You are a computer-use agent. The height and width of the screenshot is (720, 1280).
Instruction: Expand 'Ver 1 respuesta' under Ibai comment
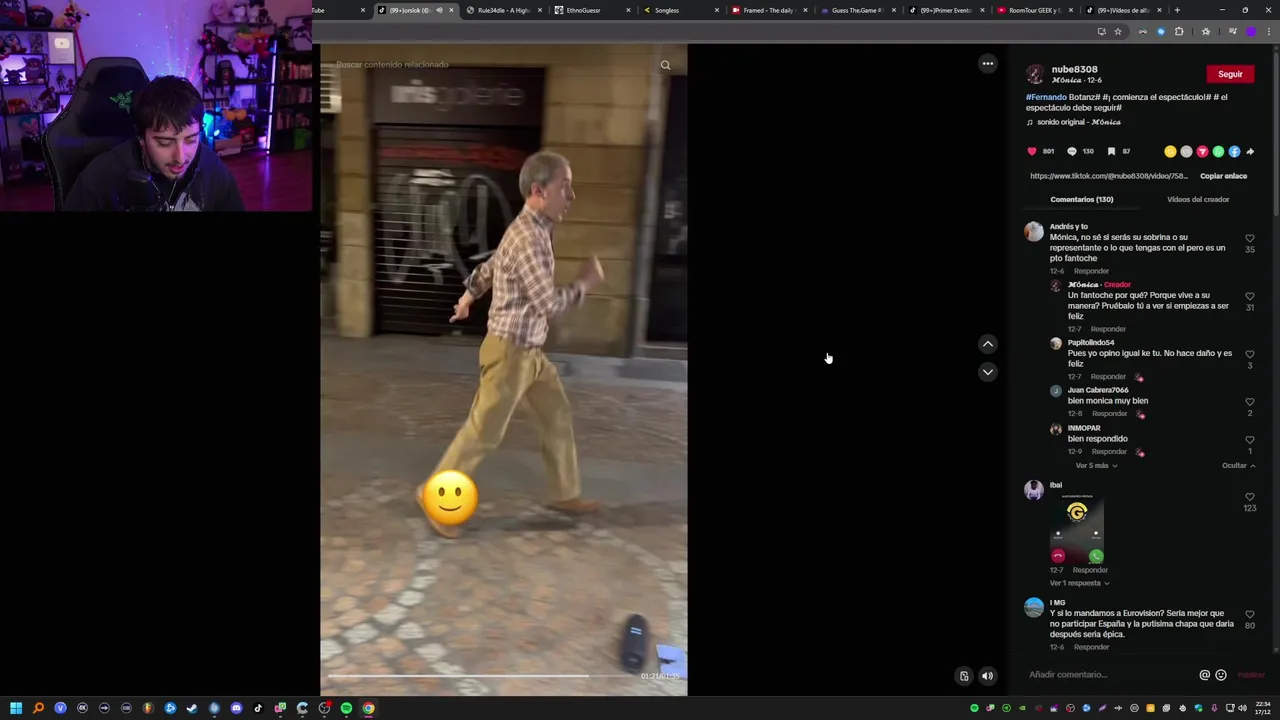pos(1079,583)
